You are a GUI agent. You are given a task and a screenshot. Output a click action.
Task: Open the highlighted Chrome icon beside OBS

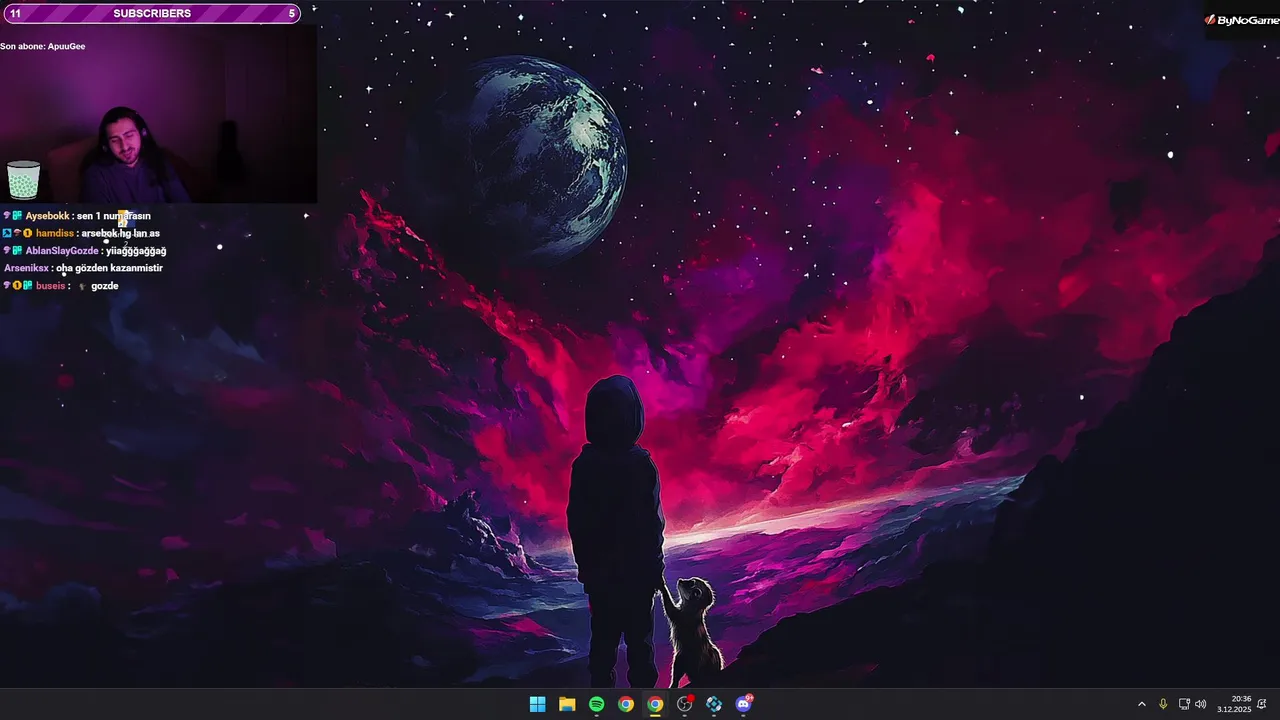tap(655, 704)
